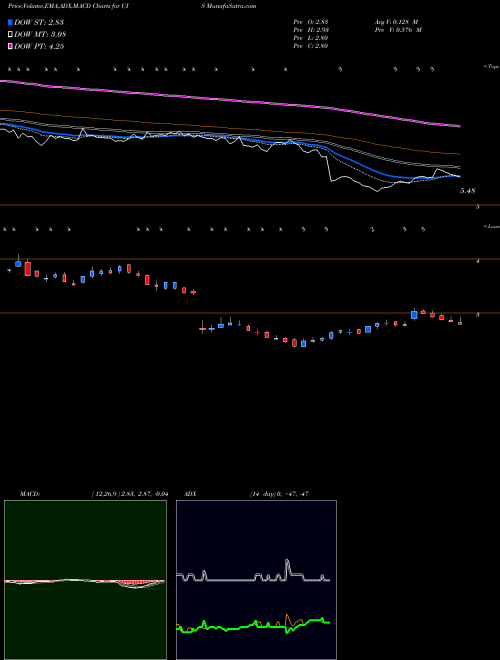Image resolution: width=500 pixels, height=660 pixels.
Task: Click the magenta long-term EMA line end
Action: coord(459,126)
